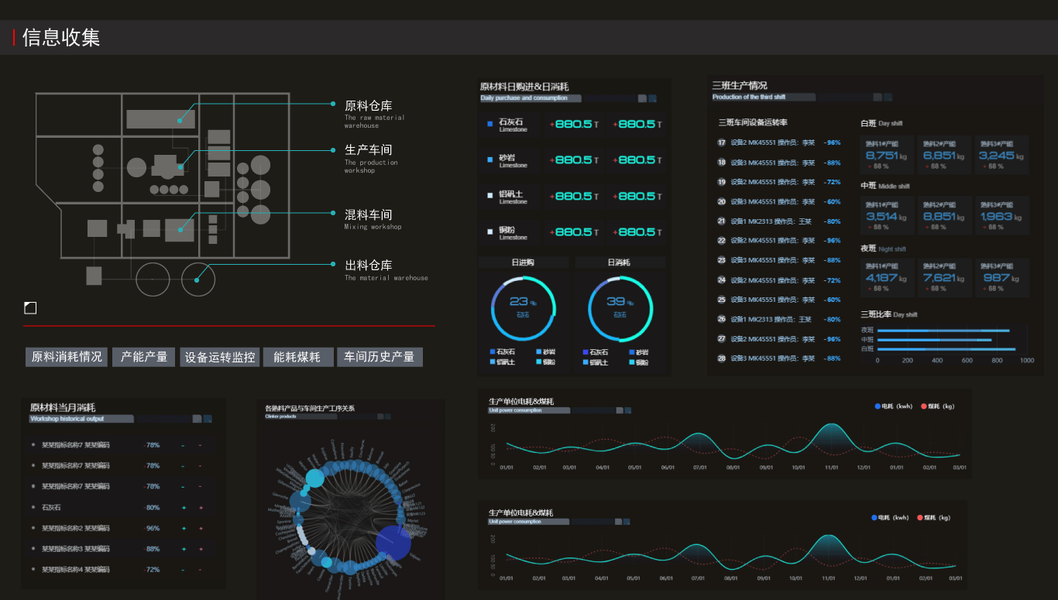Click the gray button in the upper 生产单位电耗&煤耗 header

click(x=619, y=410)
